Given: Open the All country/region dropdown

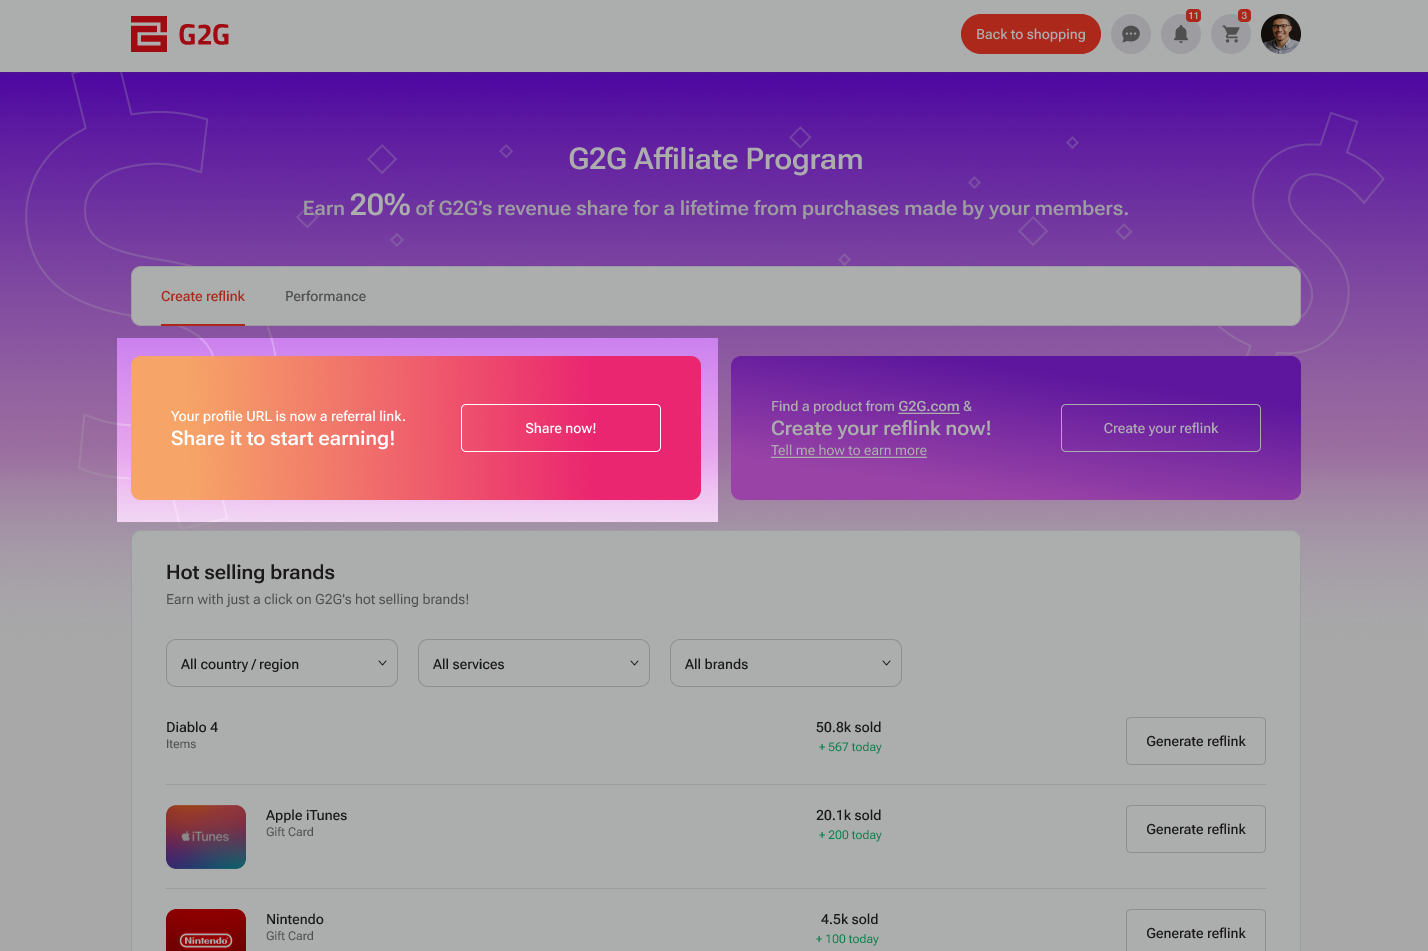Looking at the screenshot, I should pyautogui.click(x=281, y=662).
